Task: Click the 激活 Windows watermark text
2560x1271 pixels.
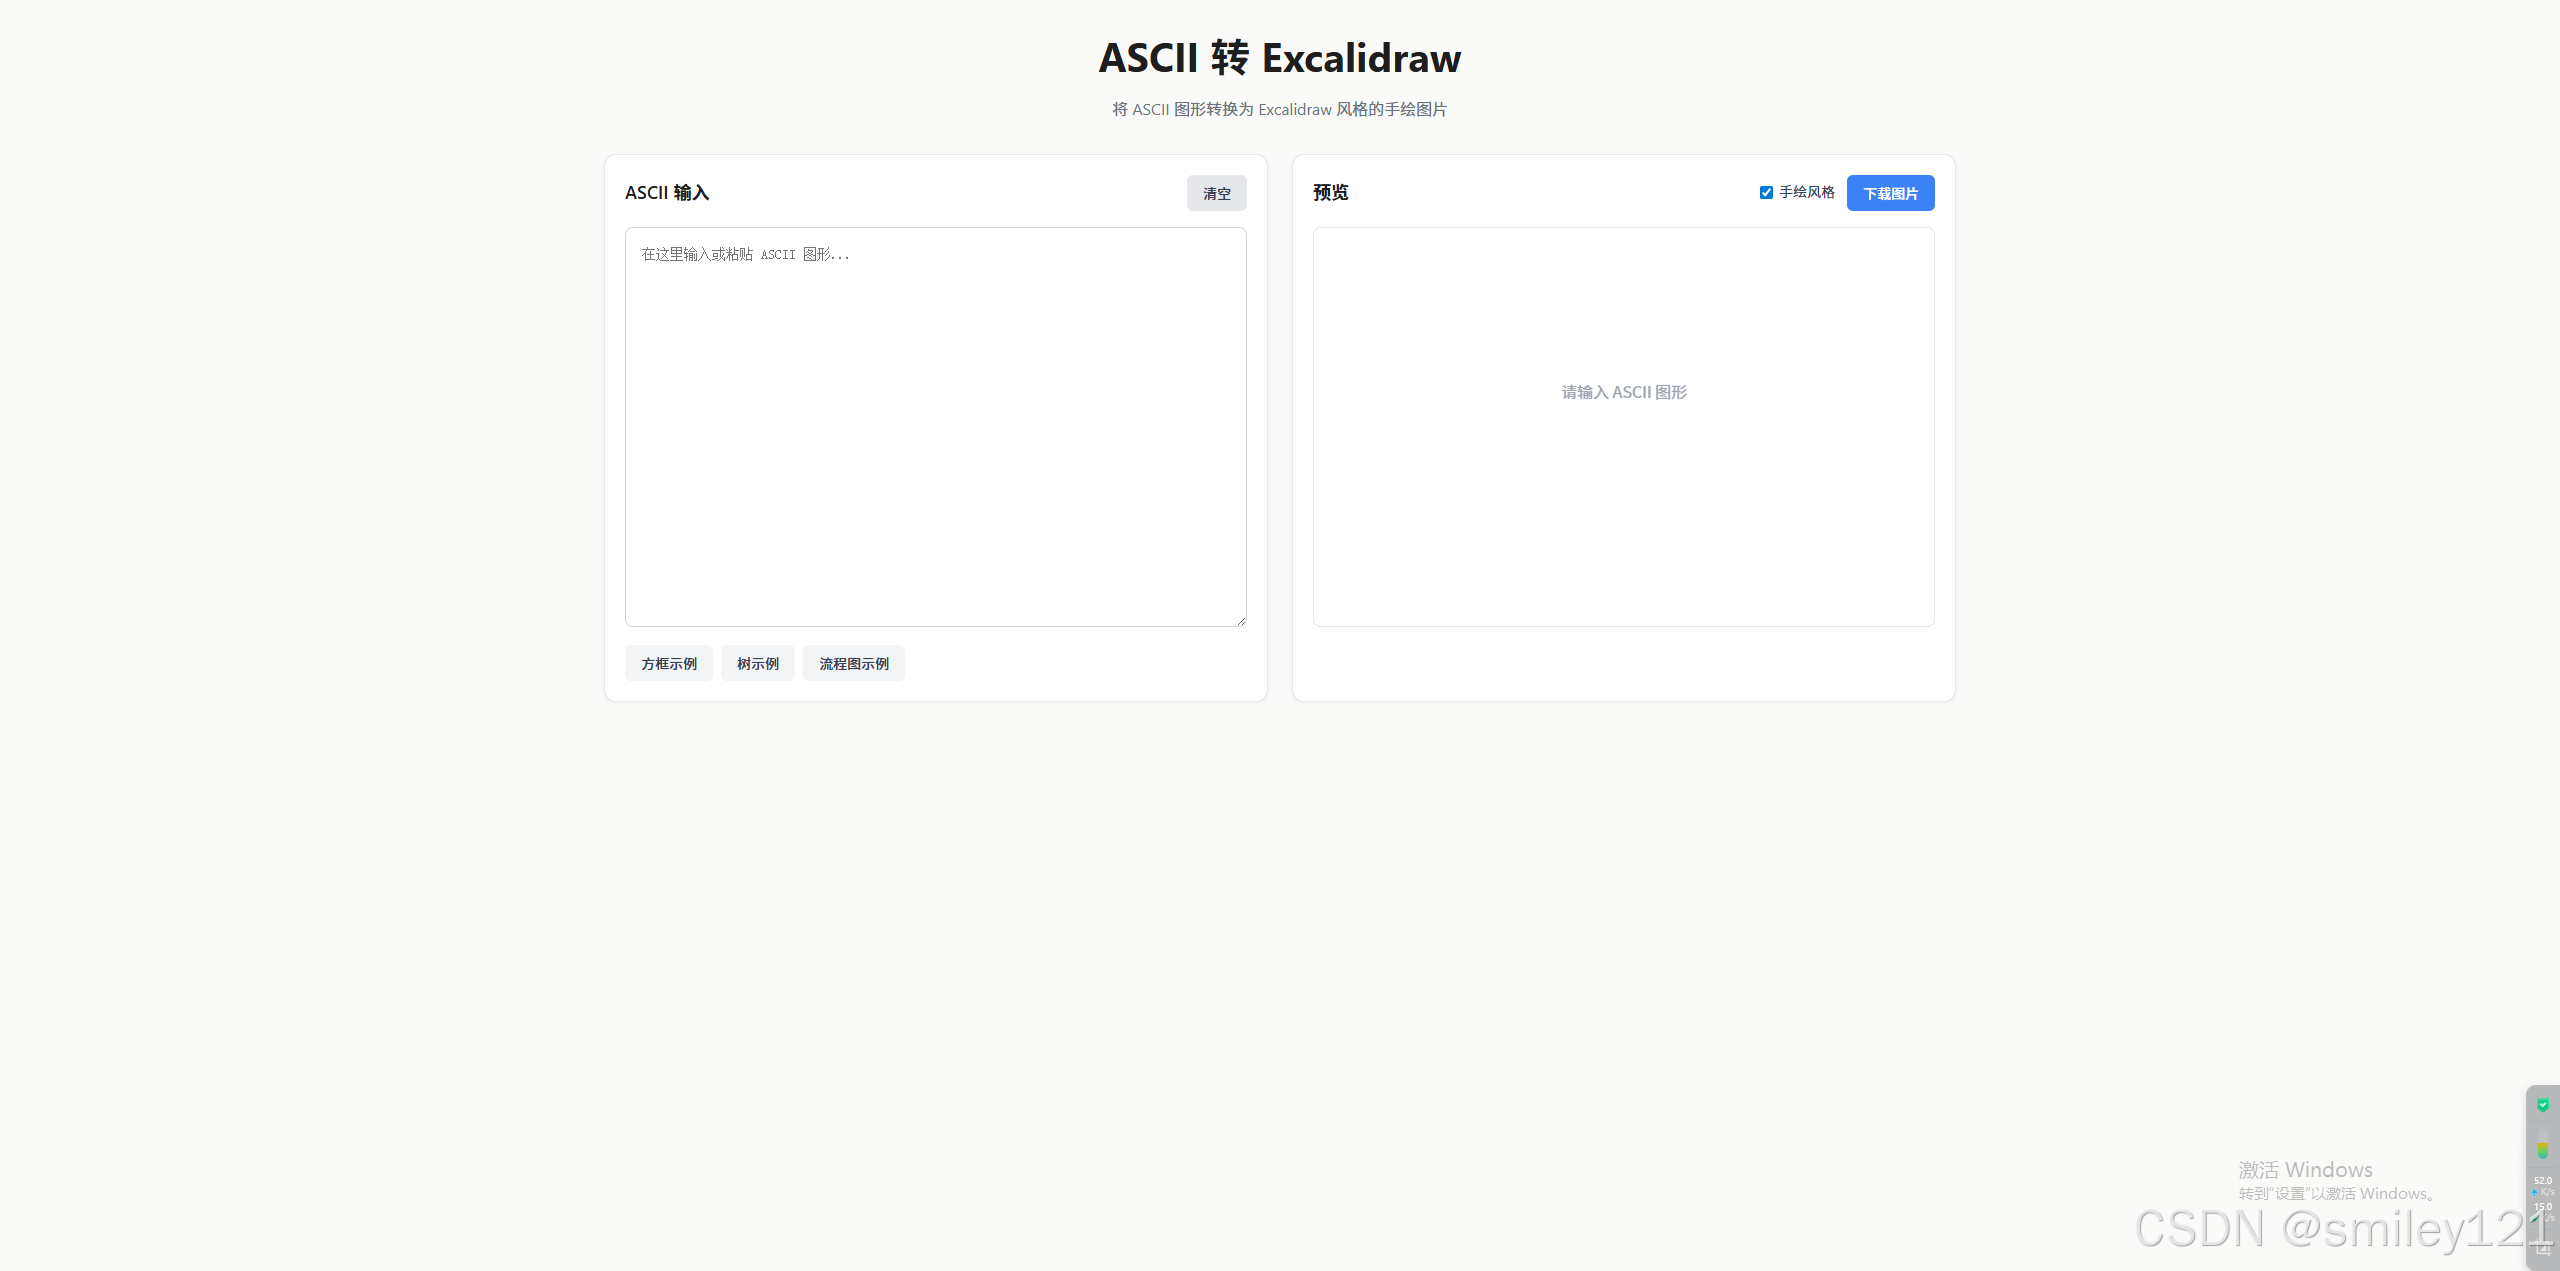Action: coord(2305,1169)
